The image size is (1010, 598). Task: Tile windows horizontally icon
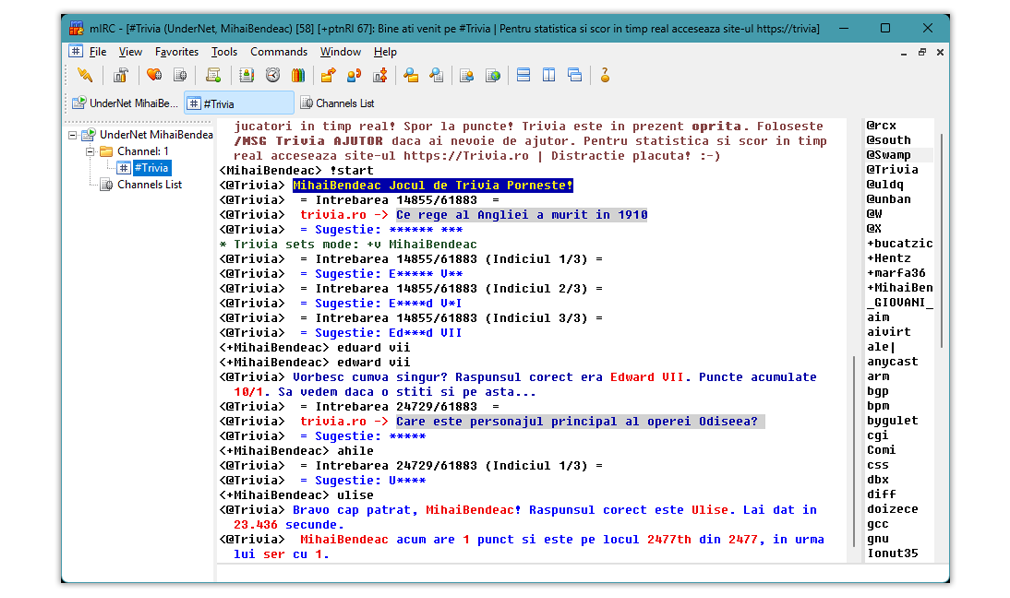coord(524,75)
